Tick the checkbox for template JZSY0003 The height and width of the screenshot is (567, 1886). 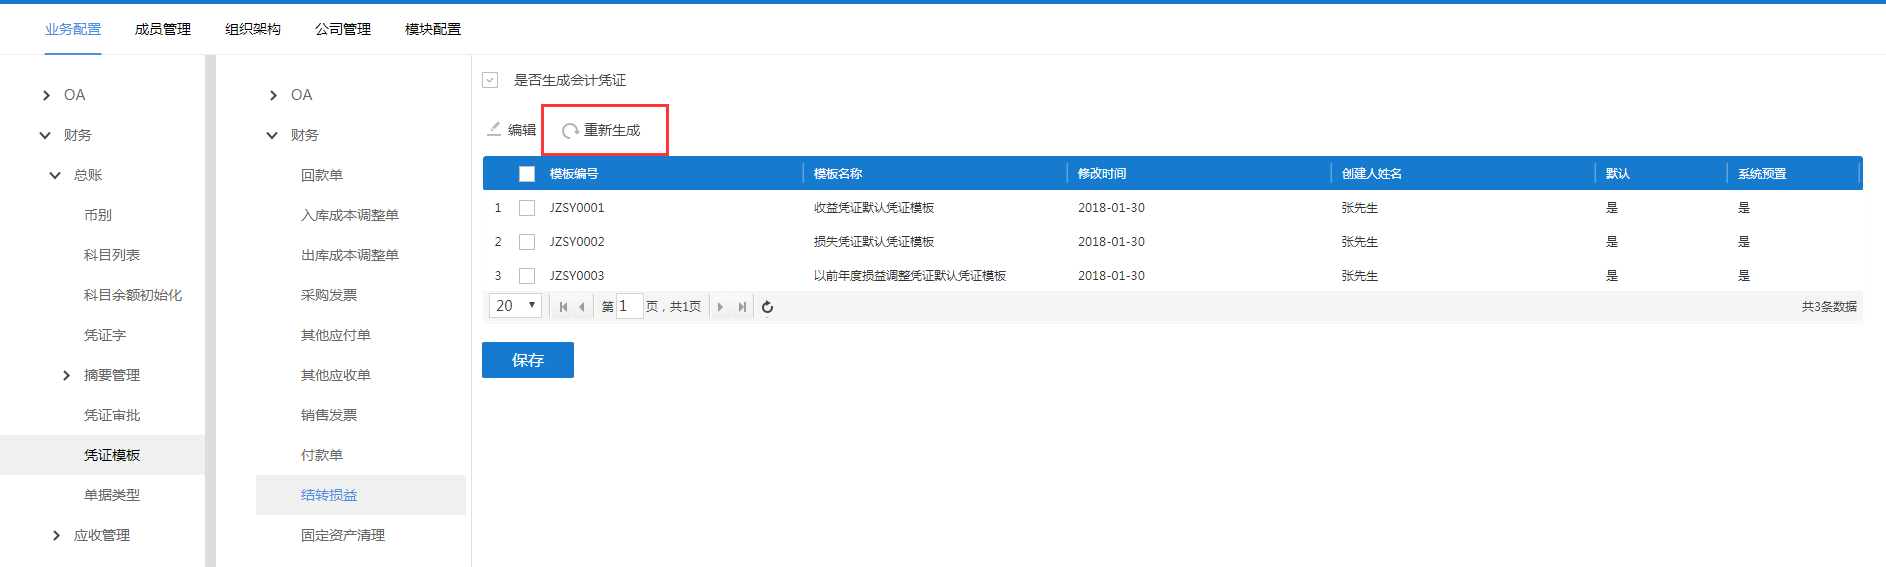527,276
